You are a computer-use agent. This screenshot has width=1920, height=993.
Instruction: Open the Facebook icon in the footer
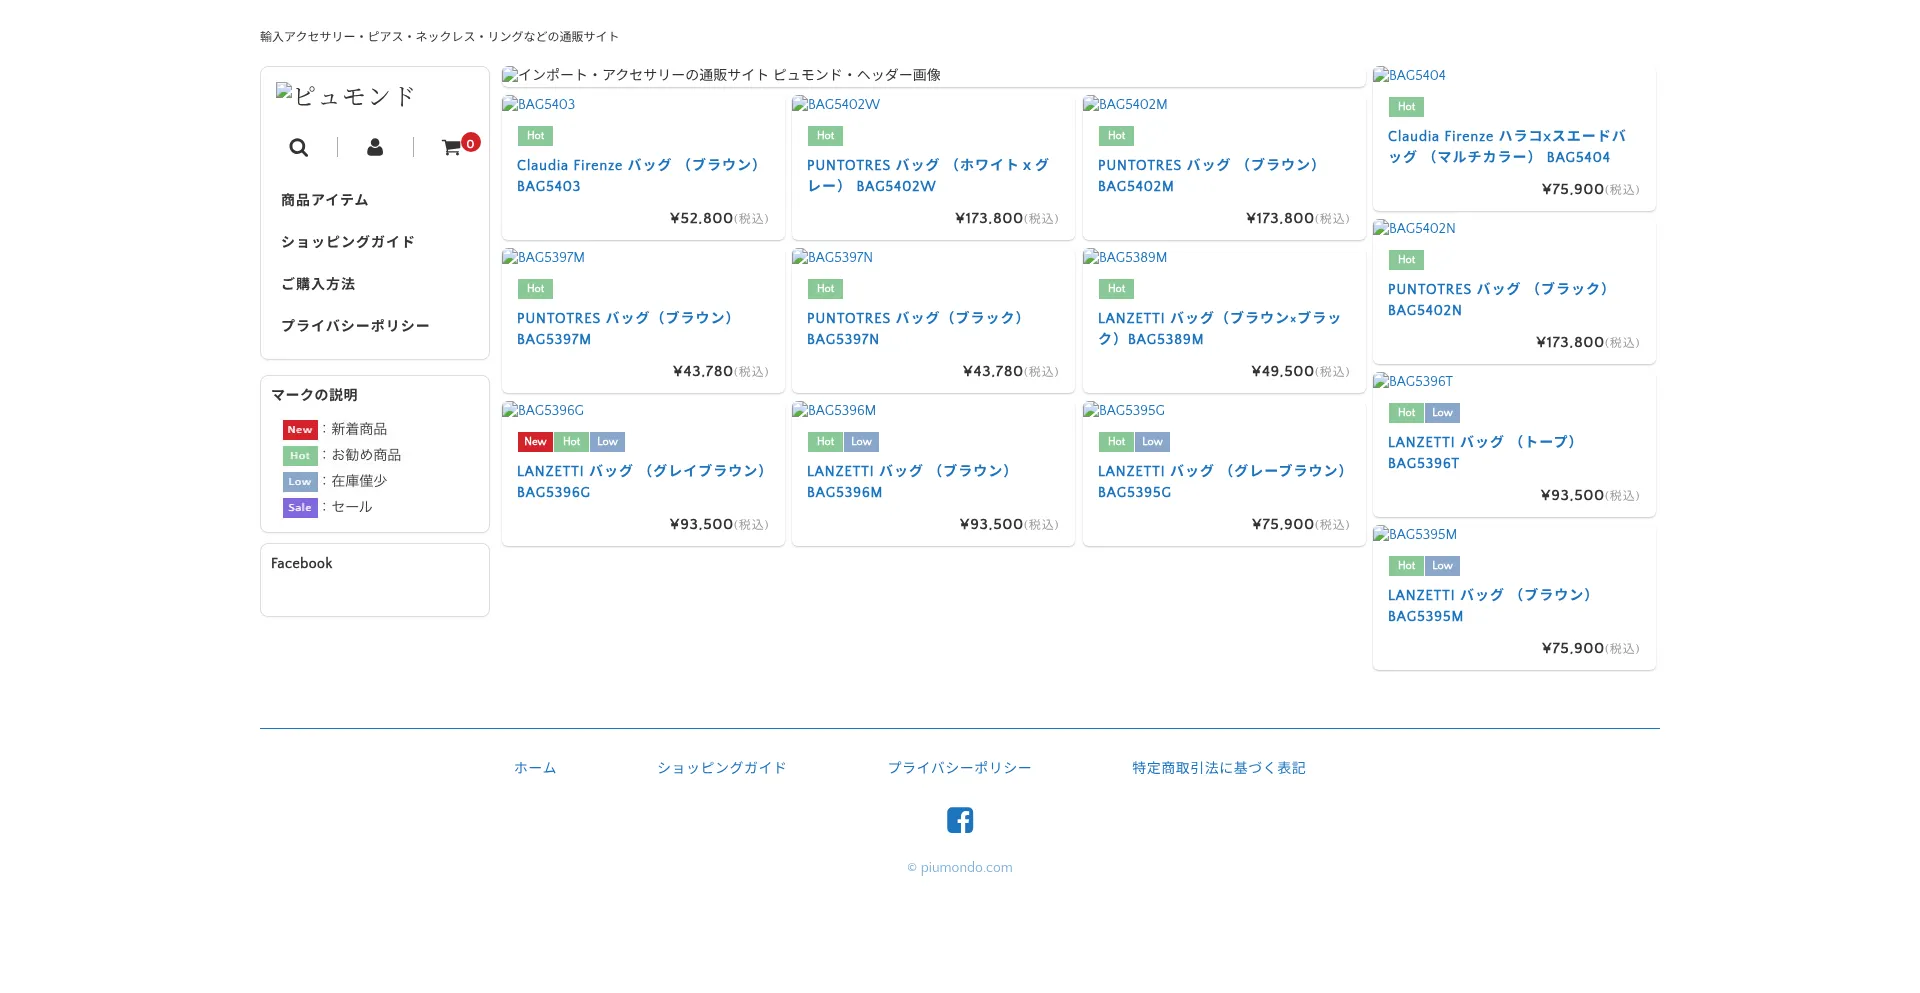pyautogui.click(x=960, y=820)
